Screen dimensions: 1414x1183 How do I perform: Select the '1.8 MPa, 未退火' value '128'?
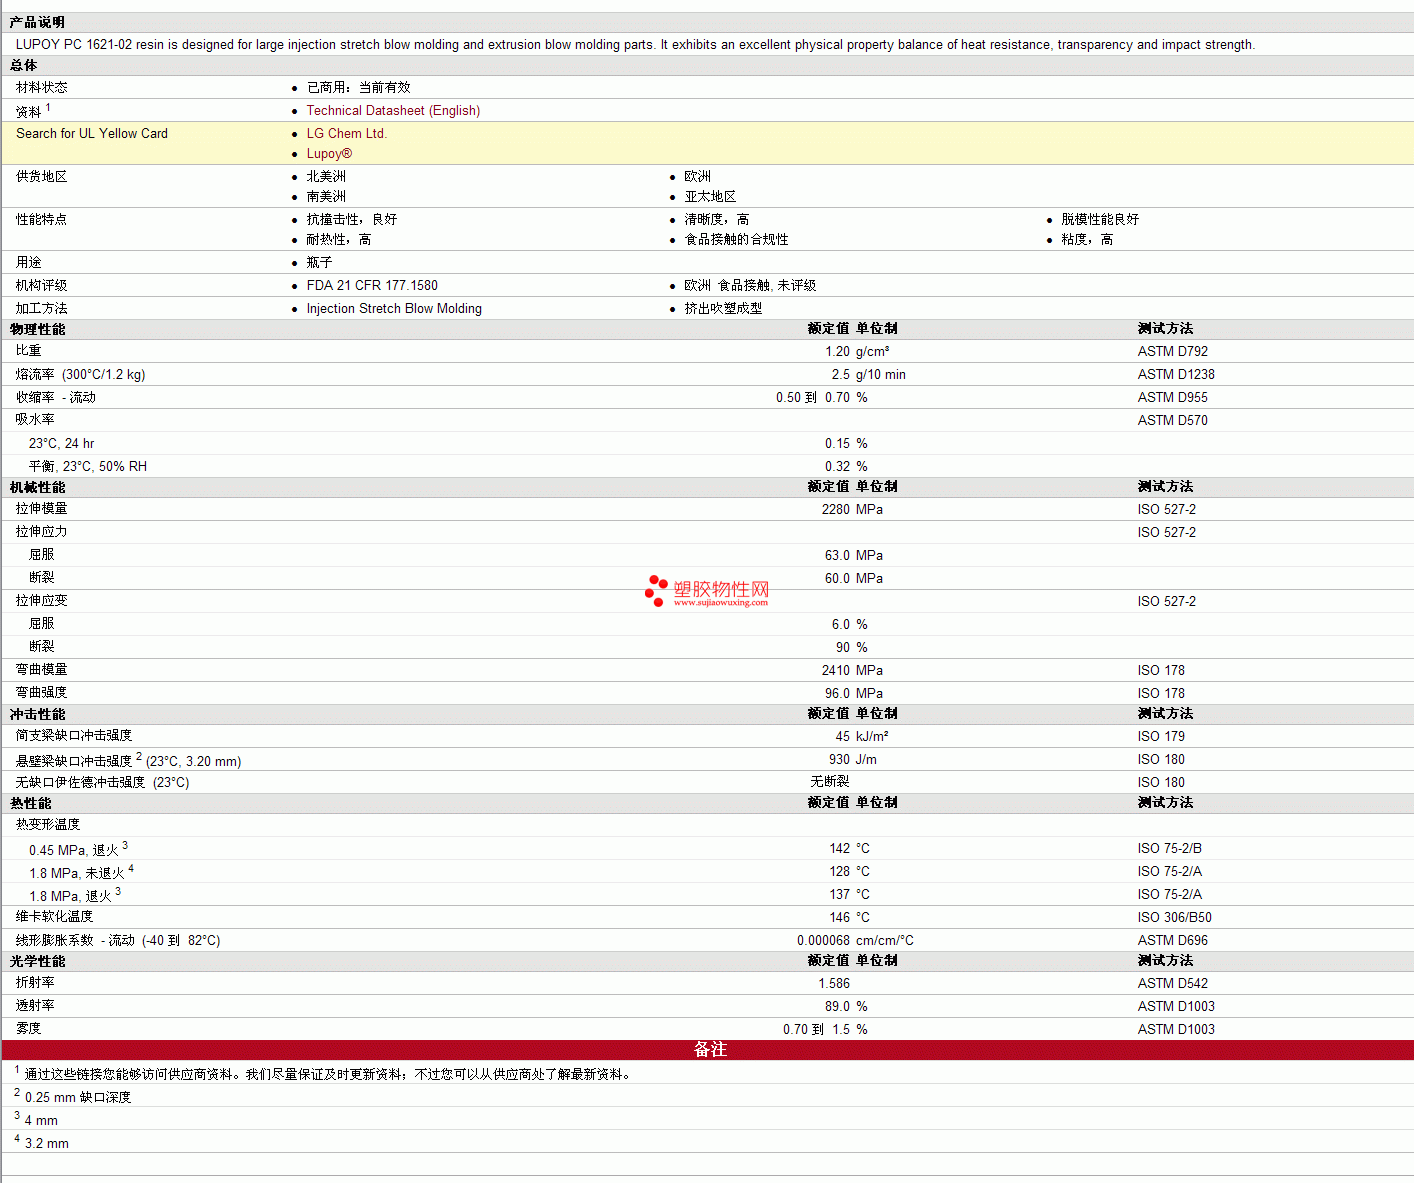839,872
